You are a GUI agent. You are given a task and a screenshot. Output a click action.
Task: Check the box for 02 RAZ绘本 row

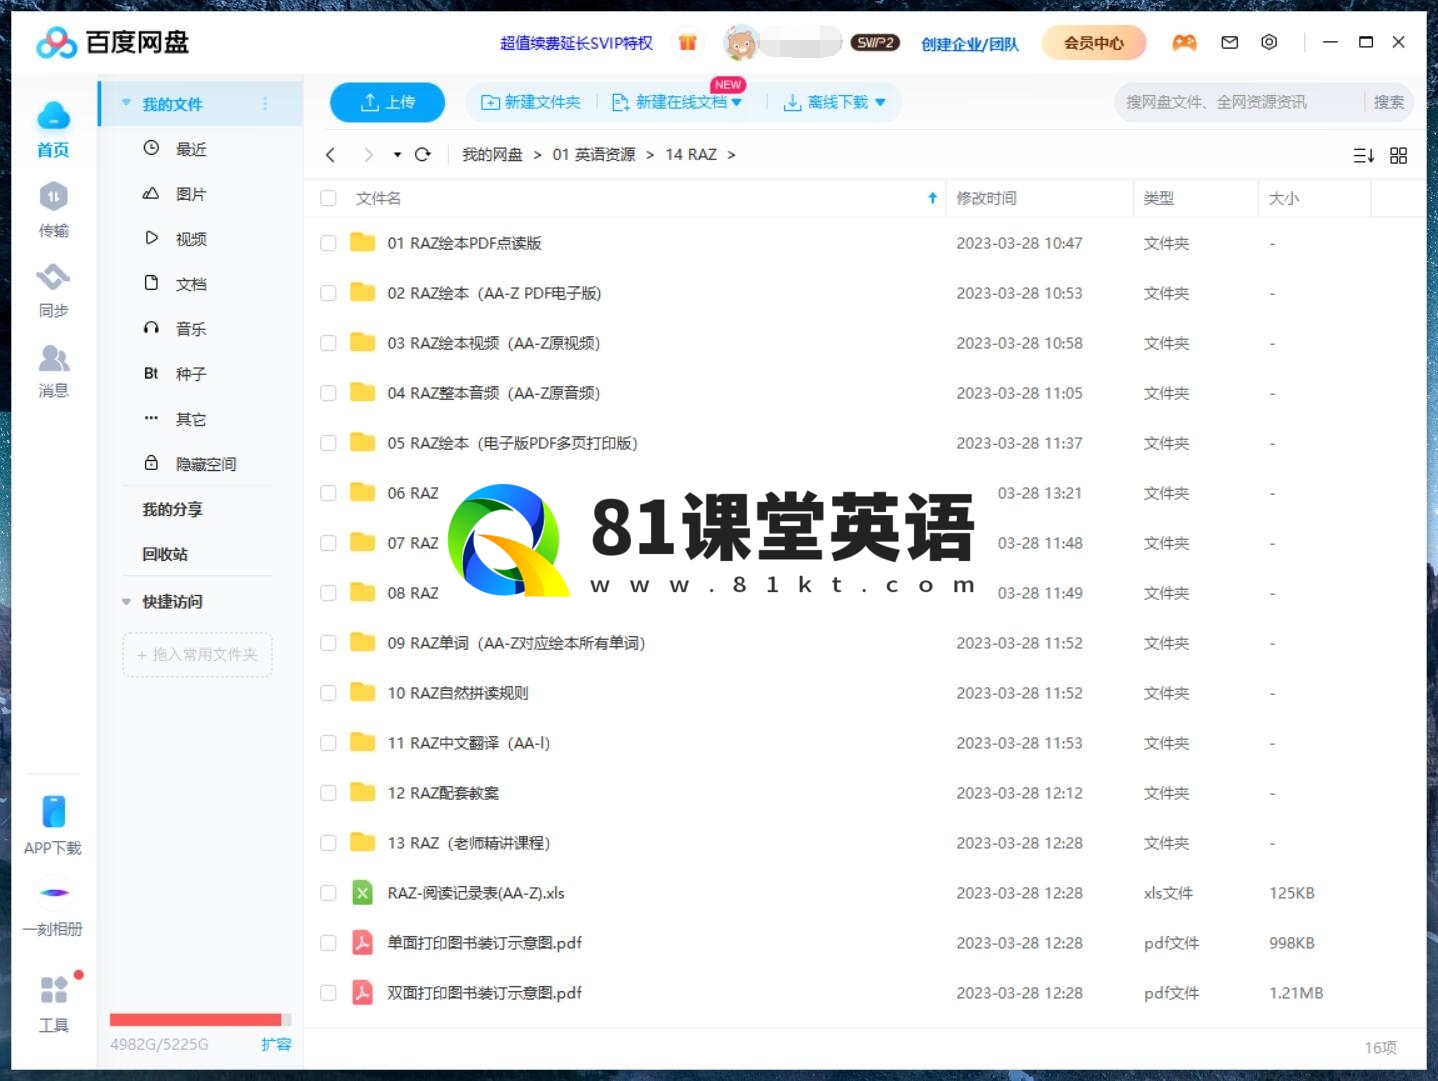(328, 293)
